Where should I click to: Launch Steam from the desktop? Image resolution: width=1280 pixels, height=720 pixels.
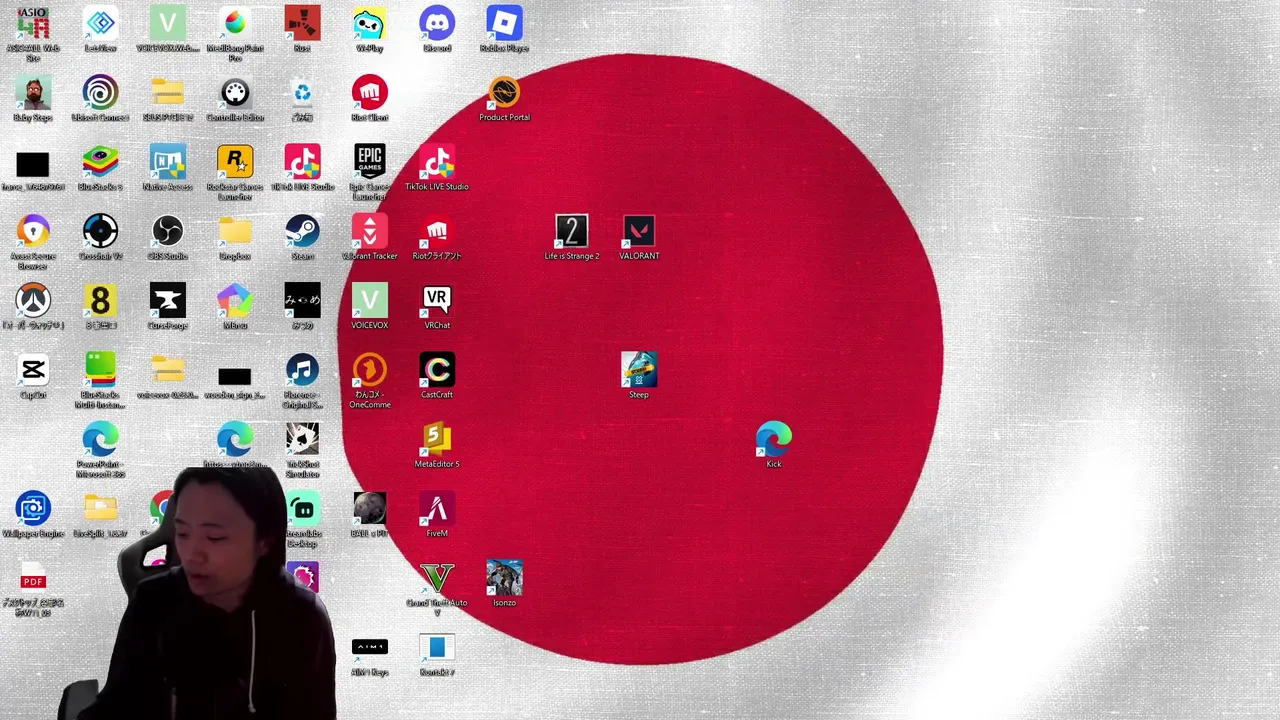302,231
